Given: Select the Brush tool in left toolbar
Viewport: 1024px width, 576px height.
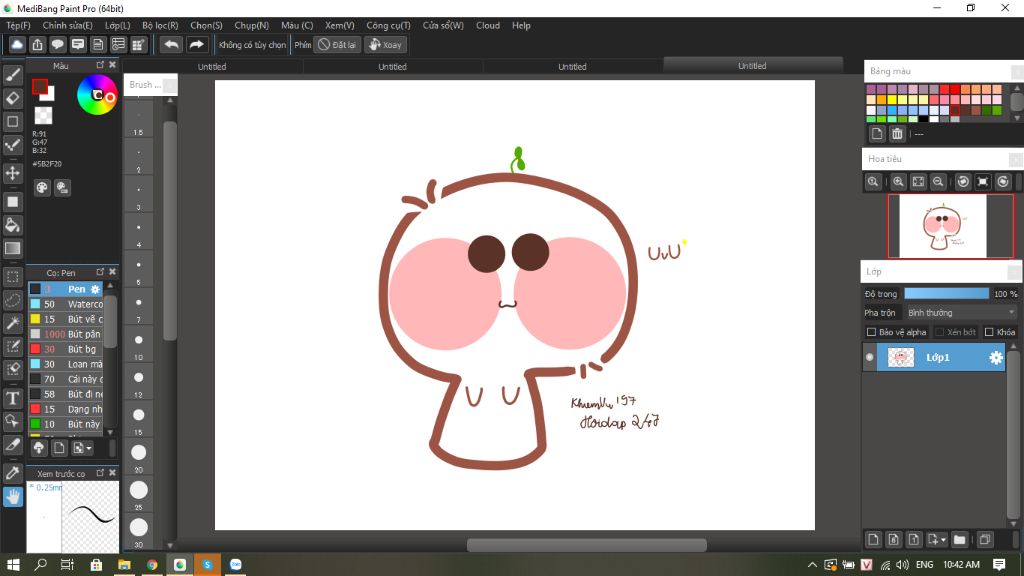Looking at the screenshot, I should [x=12, y=75].
